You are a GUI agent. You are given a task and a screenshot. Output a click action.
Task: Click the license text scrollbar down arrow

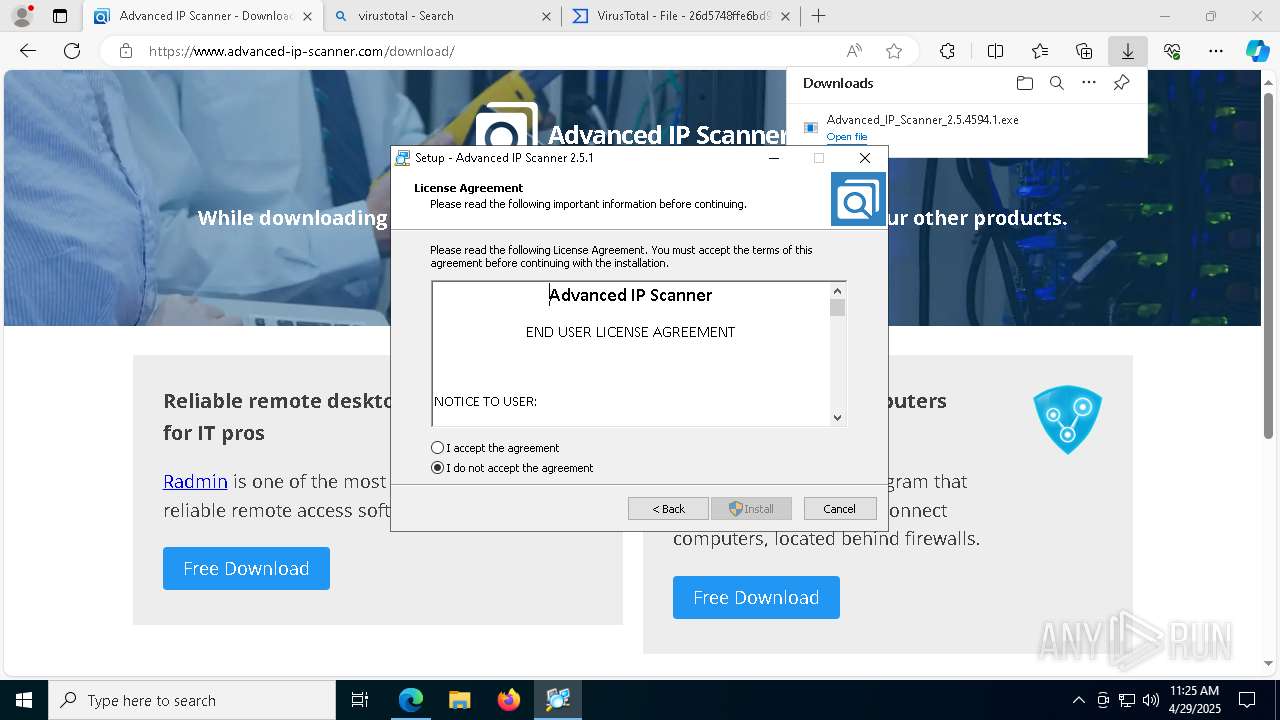tap(837, 418)
